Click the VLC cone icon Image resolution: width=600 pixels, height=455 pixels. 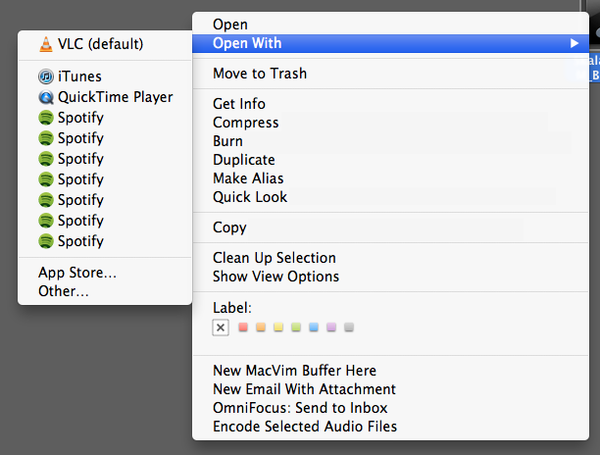coord(46,44)
